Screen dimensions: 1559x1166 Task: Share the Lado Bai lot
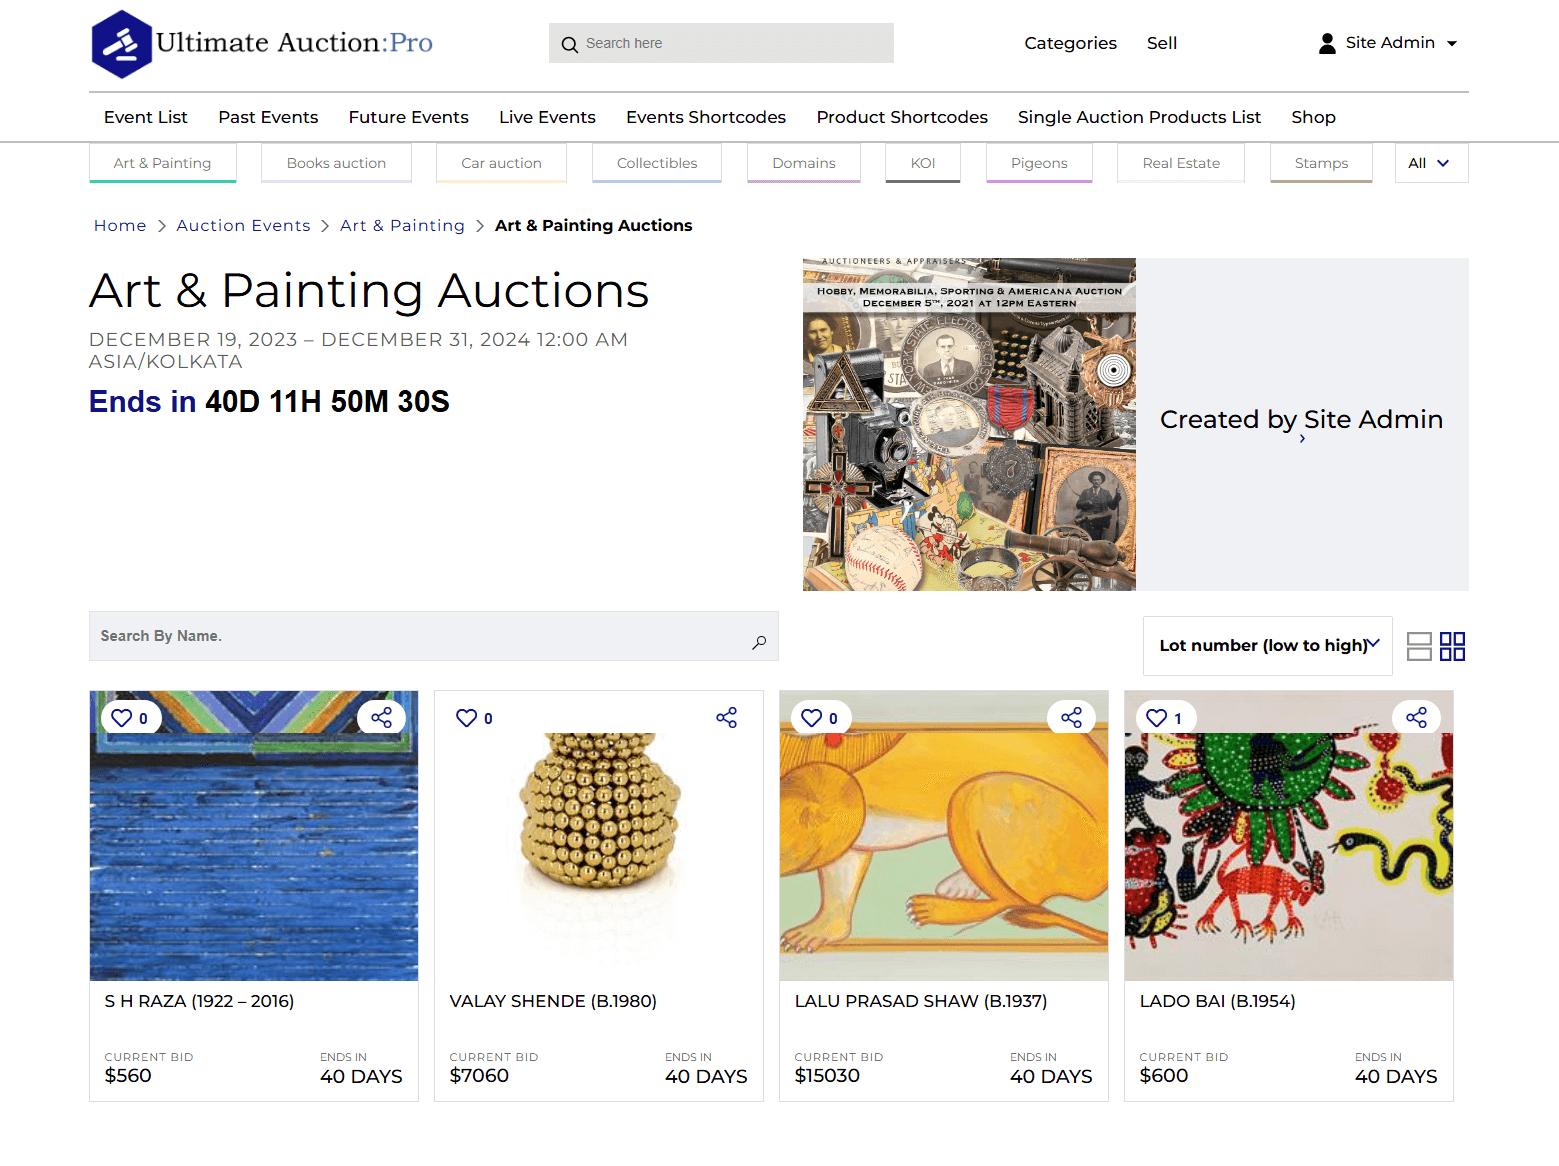[x=1417, y=717]
